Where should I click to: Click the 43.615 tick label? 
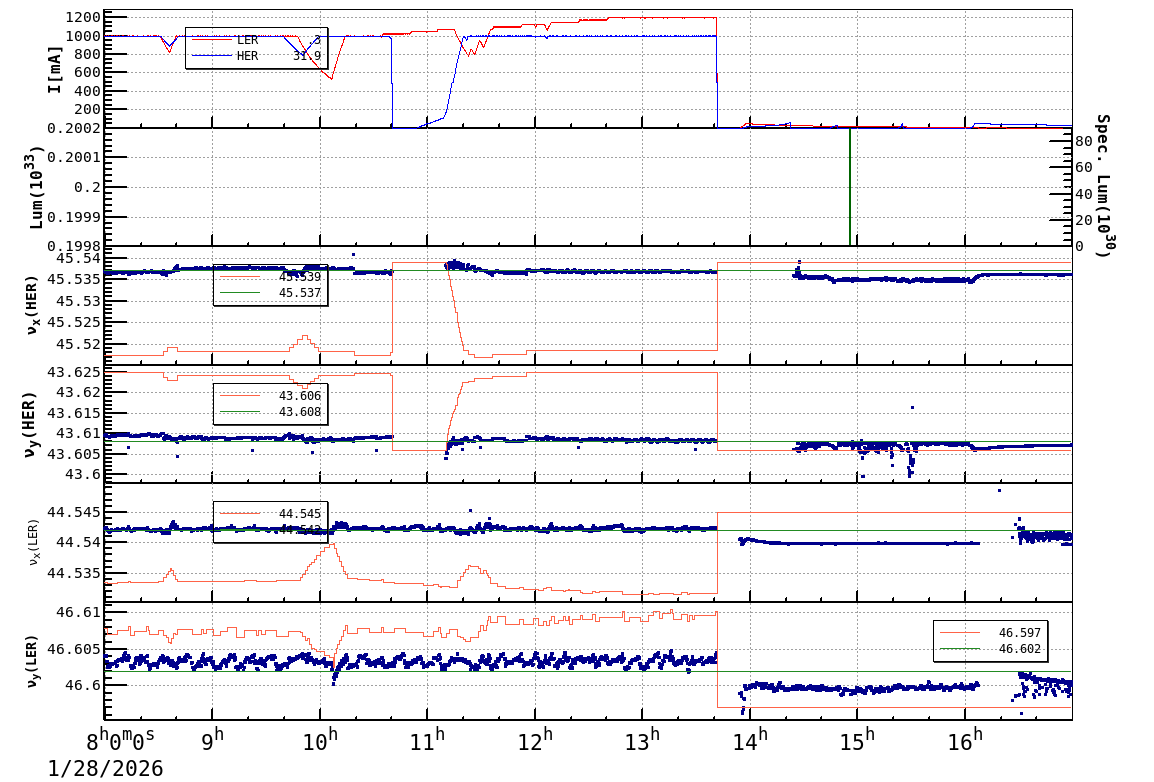74,413
